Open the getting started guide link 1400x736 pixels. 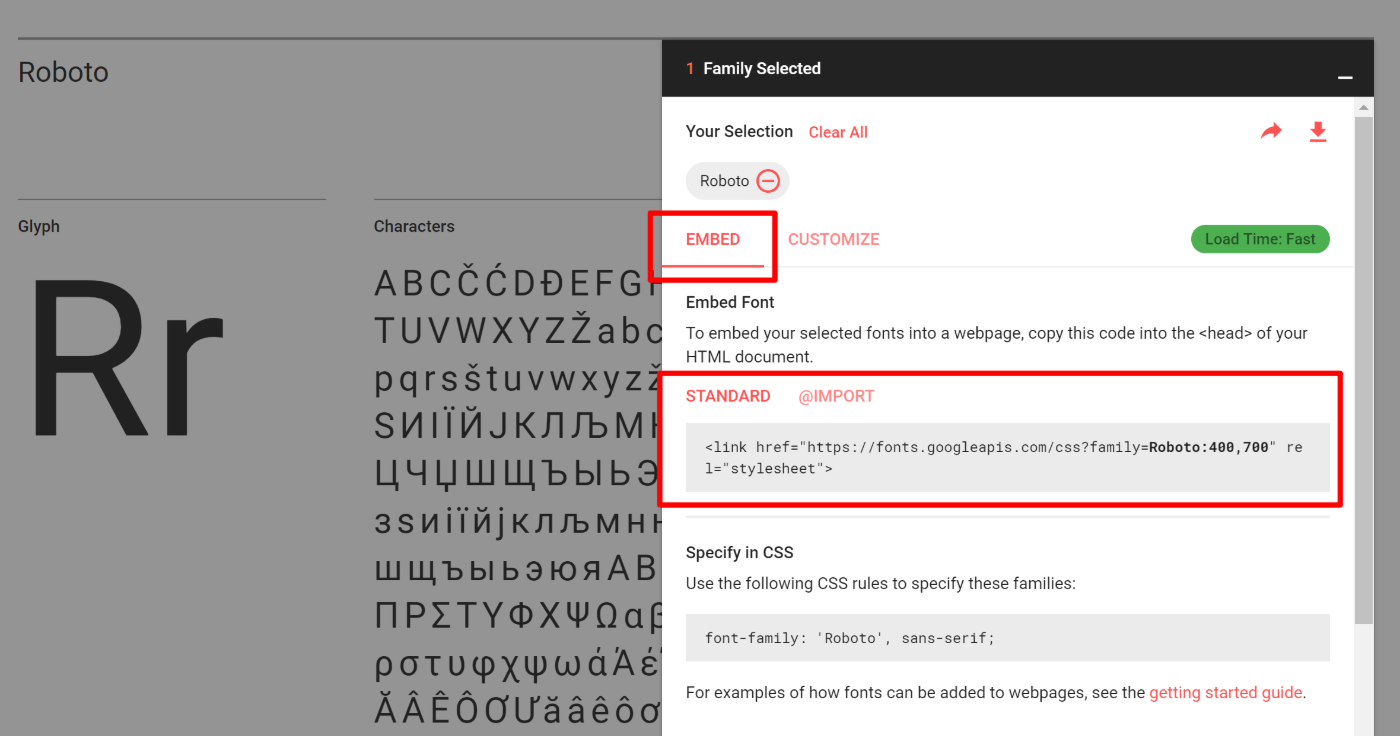click(1225, 692)
